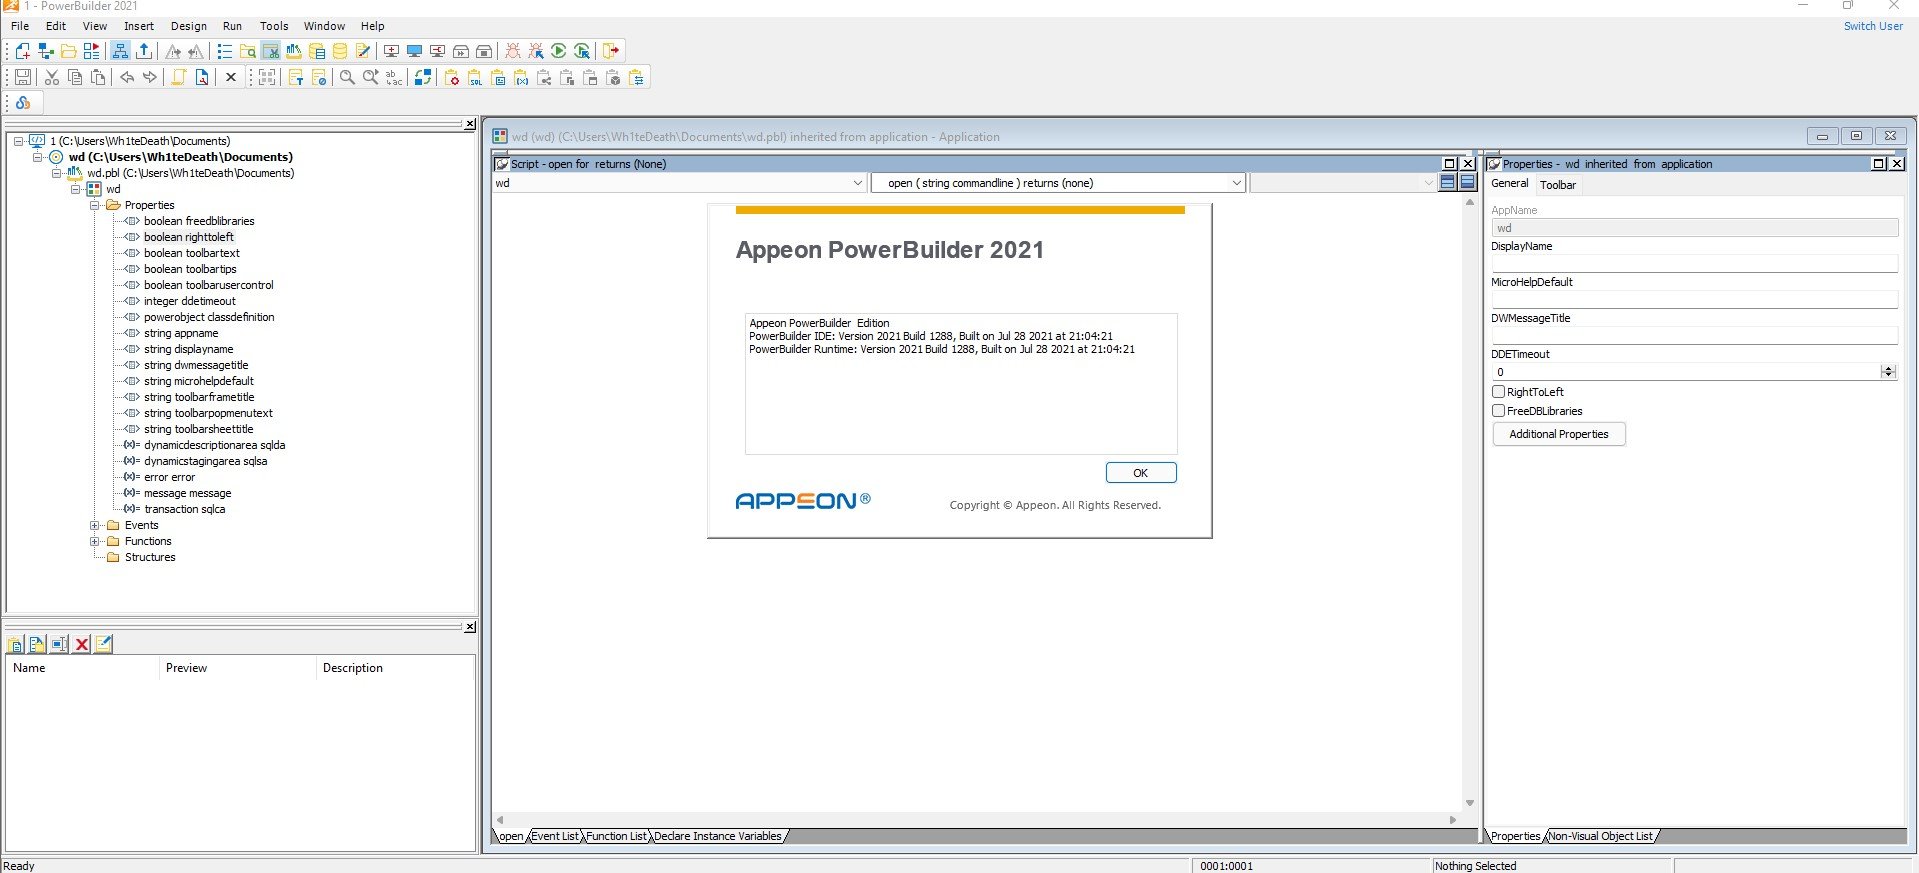Viewport: 1919px width, 873px height.
Task: Click the Additional Properties button
Action: (x=1559, y=434)
